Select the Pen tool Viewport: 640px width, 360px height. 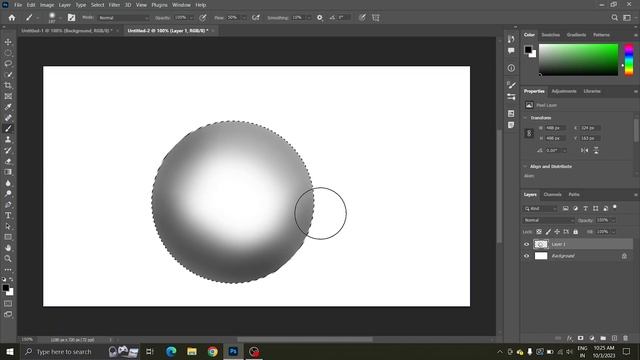pos(8,204)
